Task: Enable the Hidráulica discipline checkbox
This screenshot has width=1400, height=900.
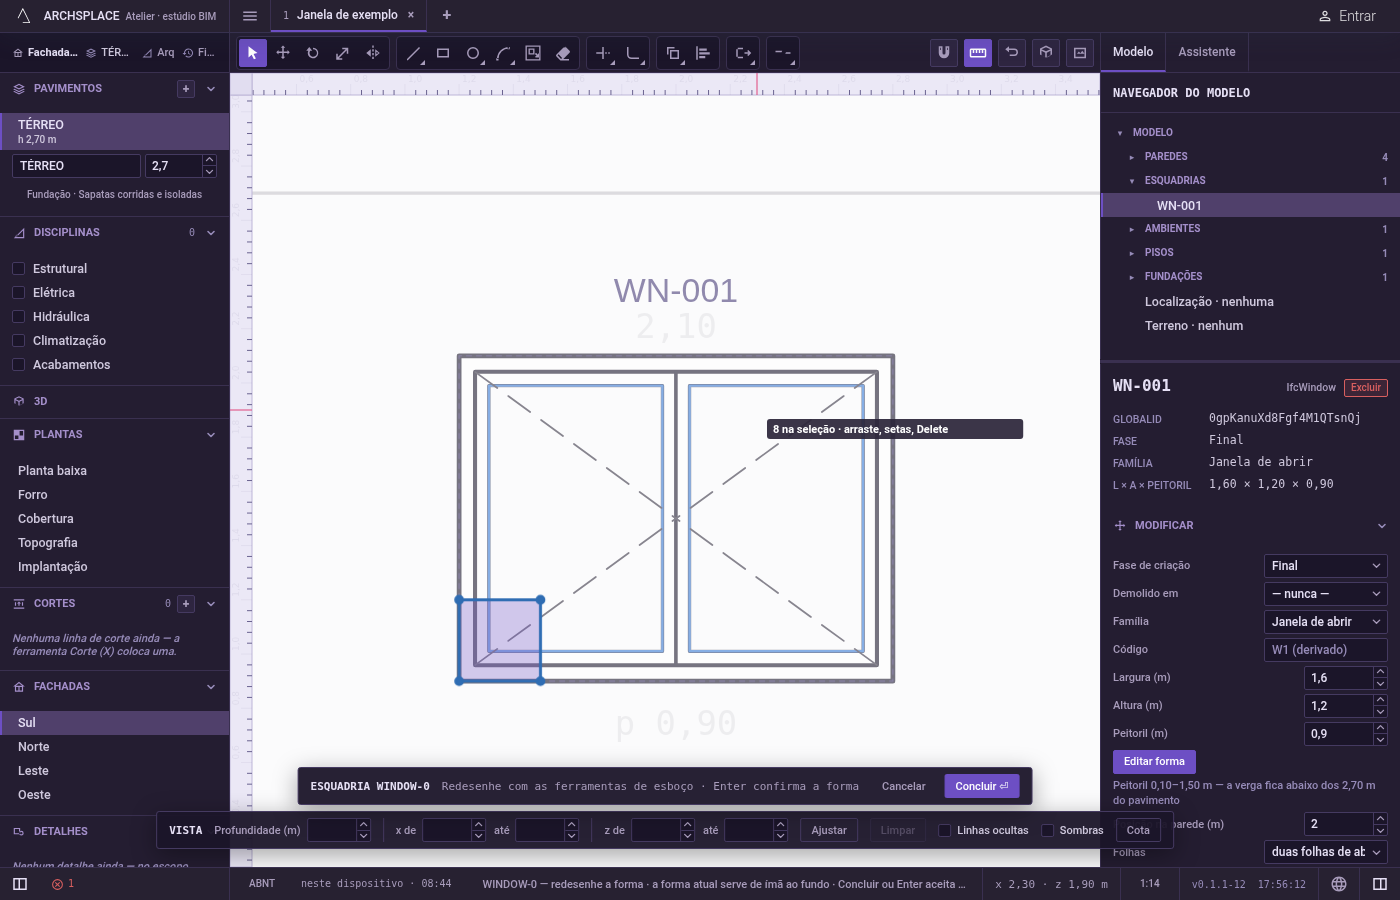Action: tap(18, 317)
